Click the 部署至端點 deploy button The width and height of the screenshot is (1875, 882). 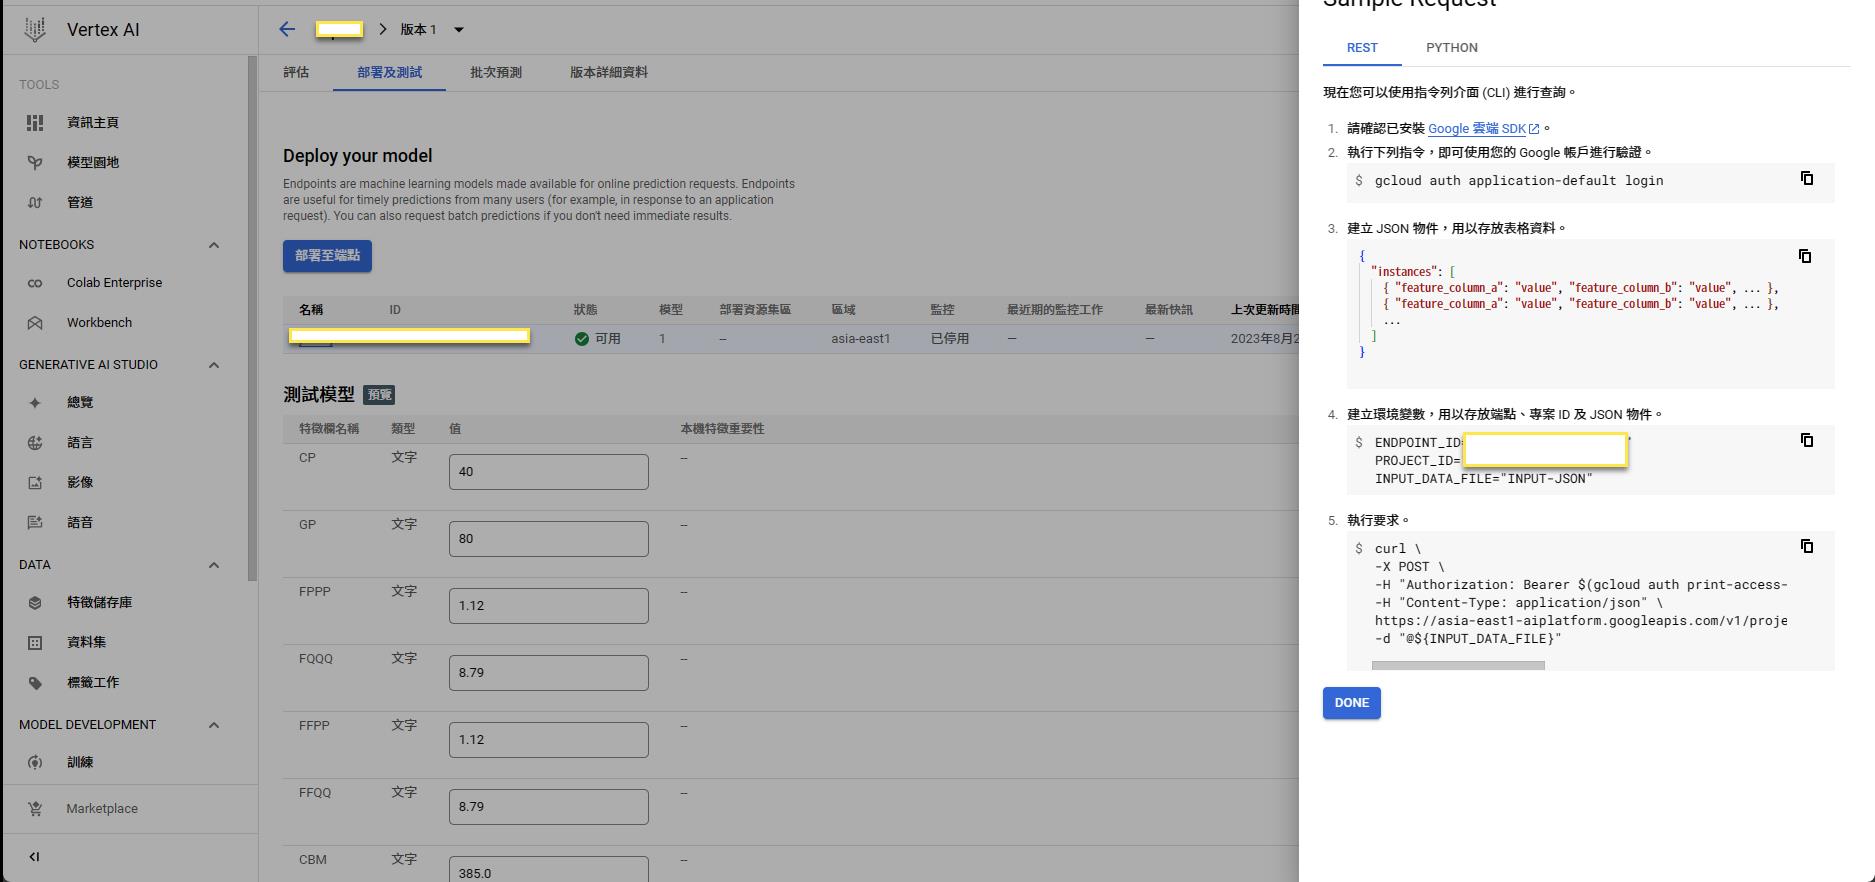[327, 256]
